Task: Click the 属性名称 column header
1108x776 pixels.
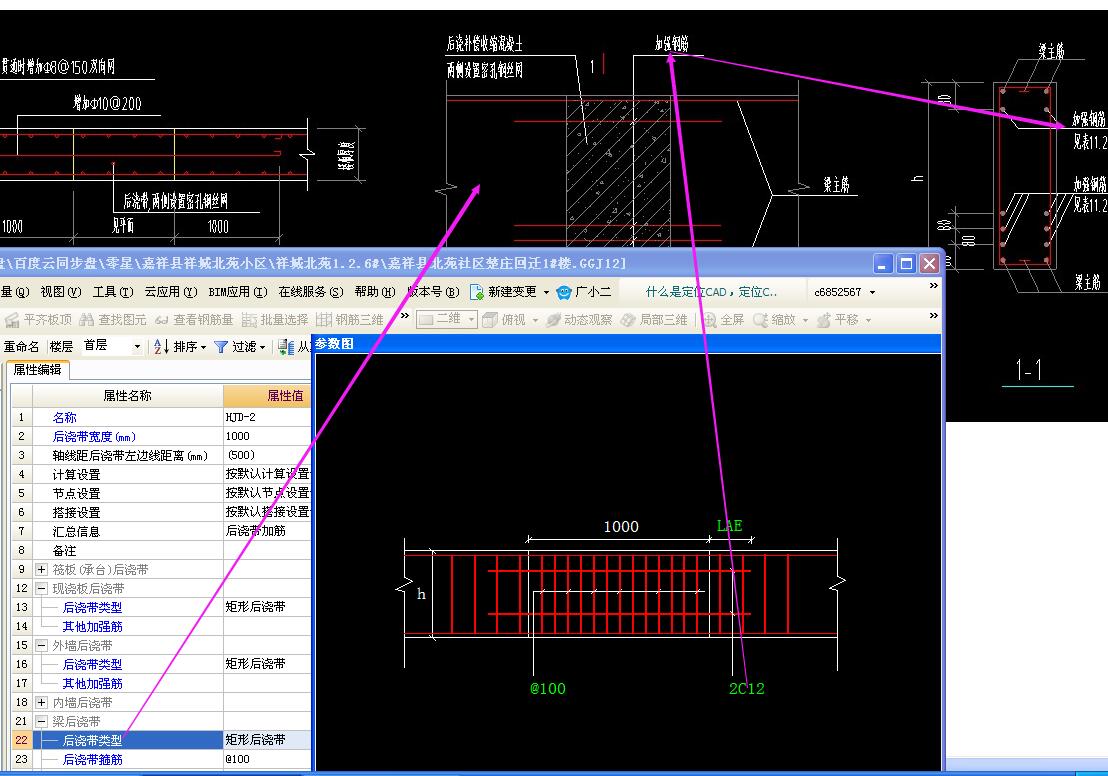Action: click(128, 396)
